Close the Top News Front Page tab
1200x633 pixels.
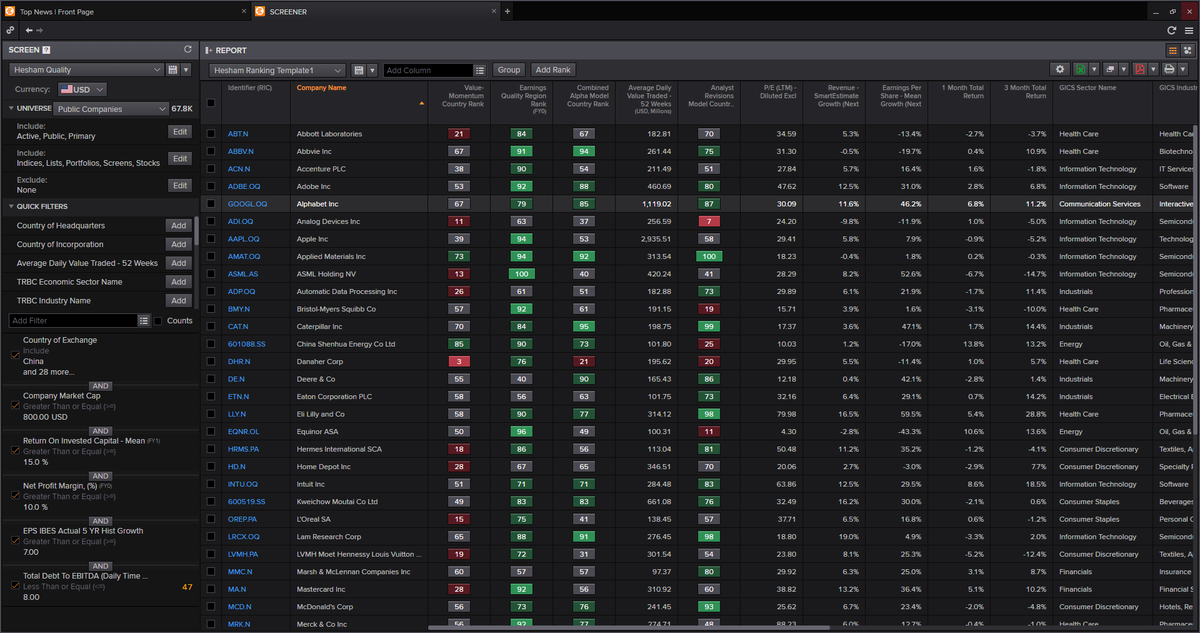[x=243, y=11]
